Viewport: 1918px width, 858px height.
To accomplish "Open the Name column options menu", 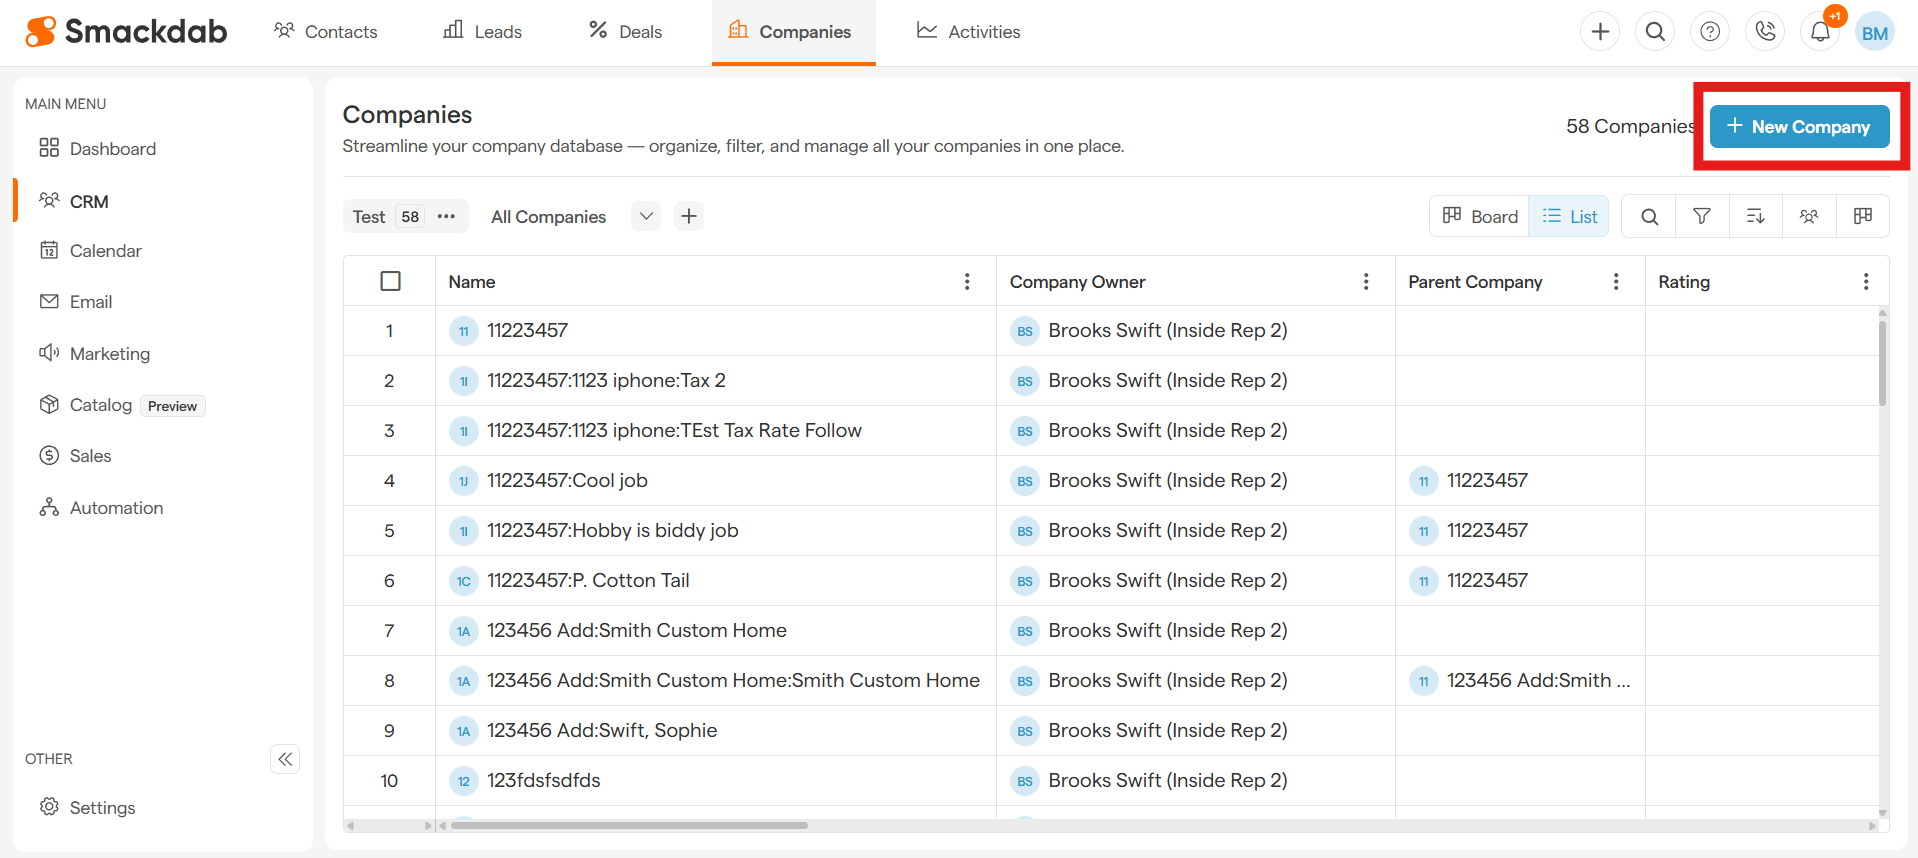I will click(x=967, y=282).
